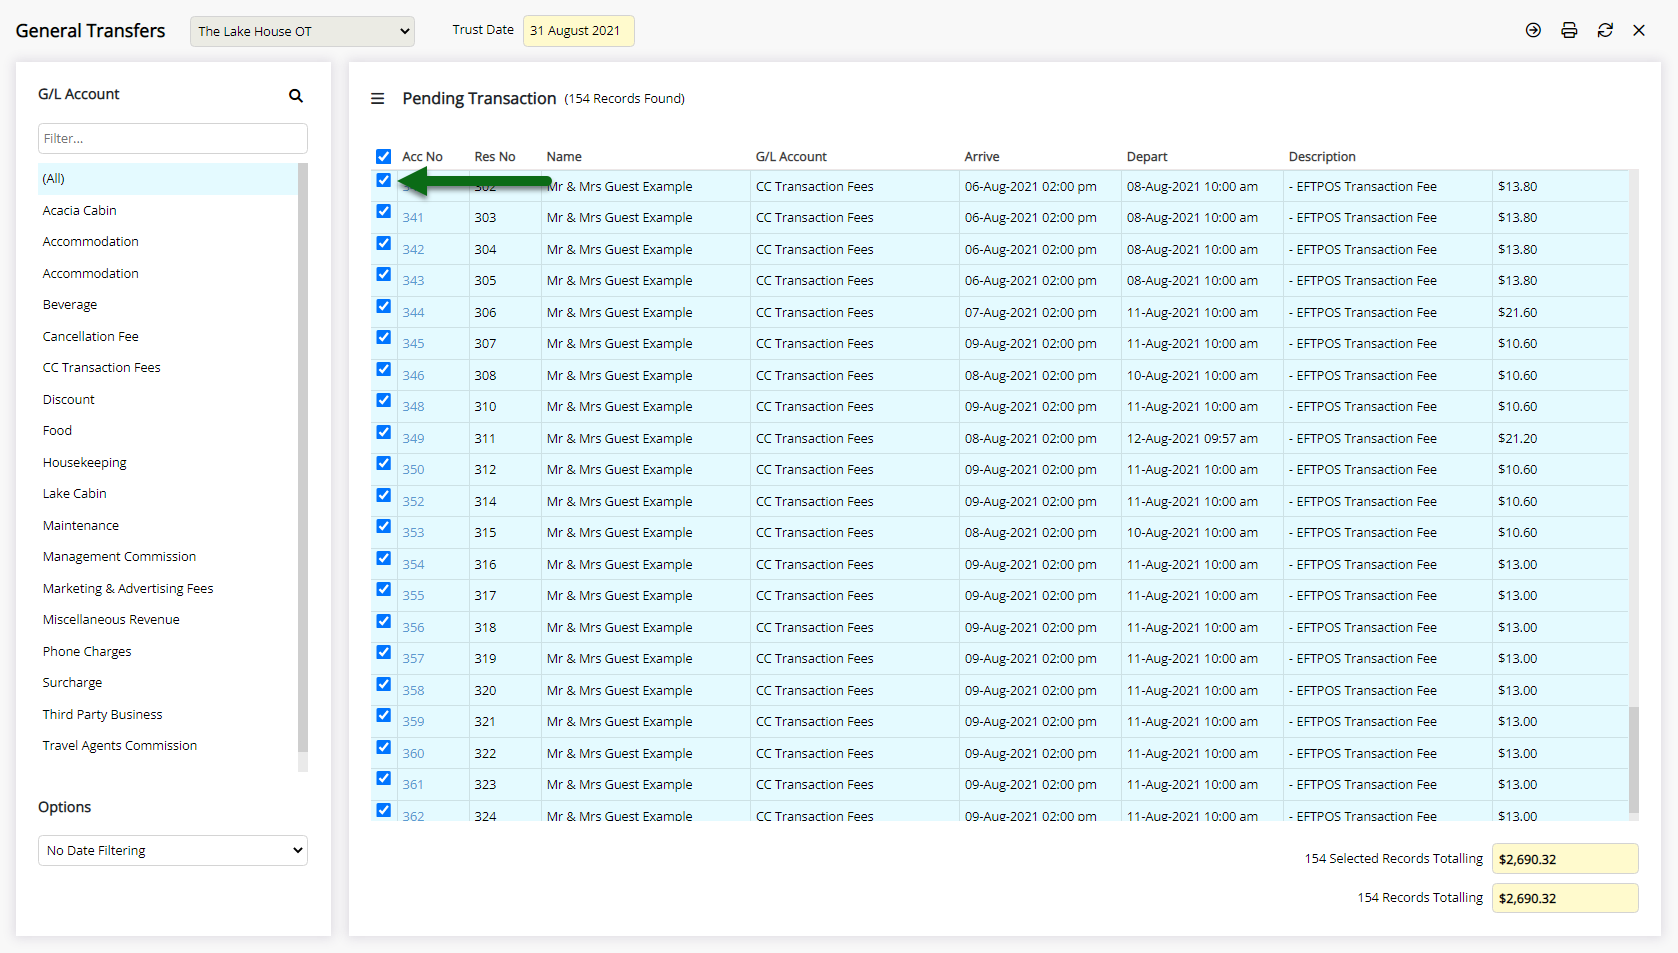Click reservation number 320 cell

pyautogui.click(x=485, y=691)
